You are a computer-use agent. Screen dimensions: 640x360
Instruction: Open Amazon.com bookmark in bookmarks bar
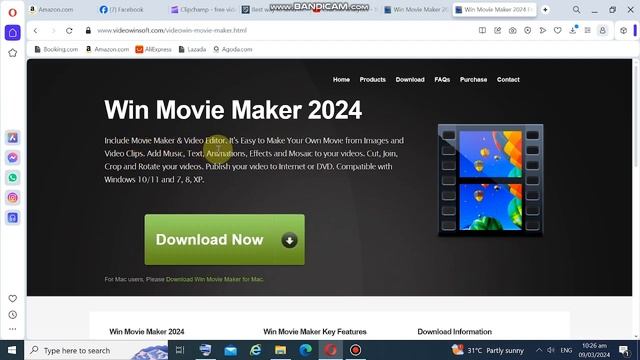point(107,49)
